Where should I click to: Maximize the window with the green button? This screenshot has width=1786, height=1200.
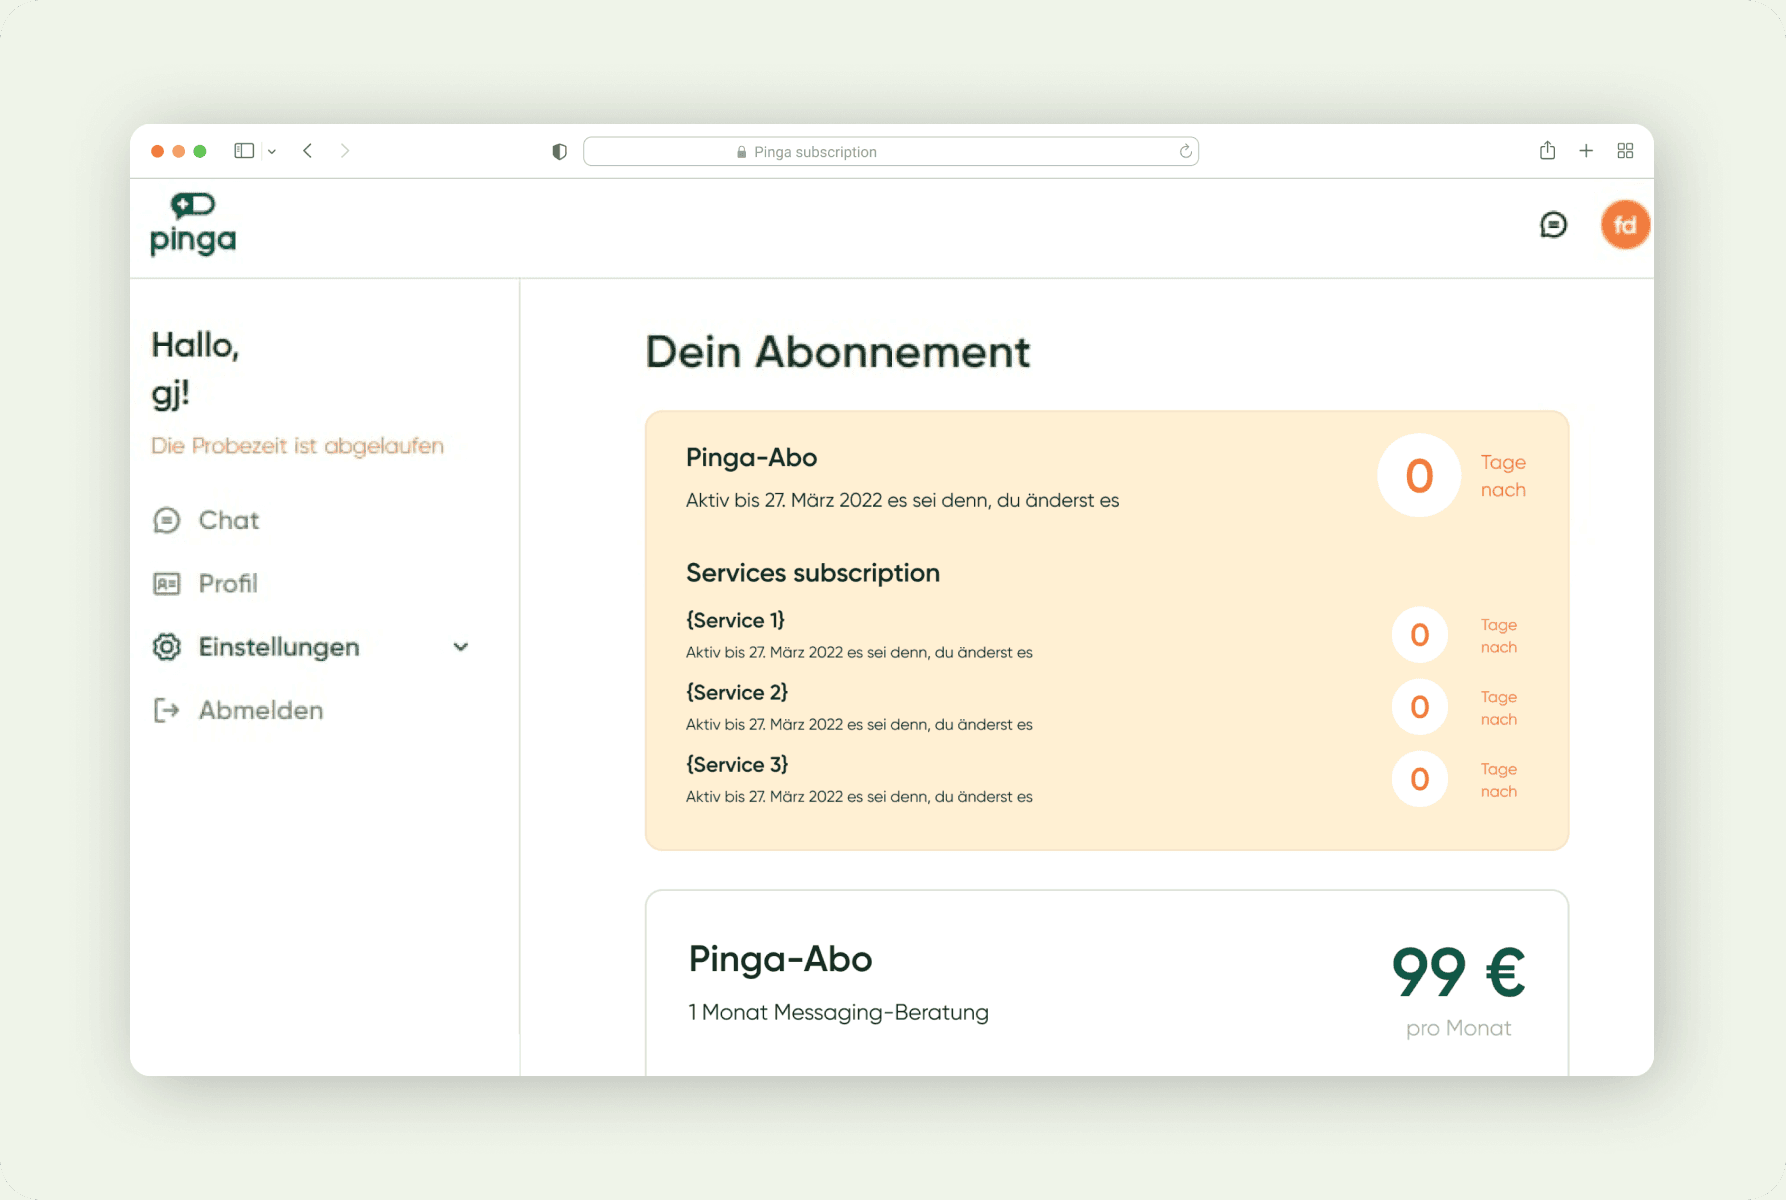(200, 151)
